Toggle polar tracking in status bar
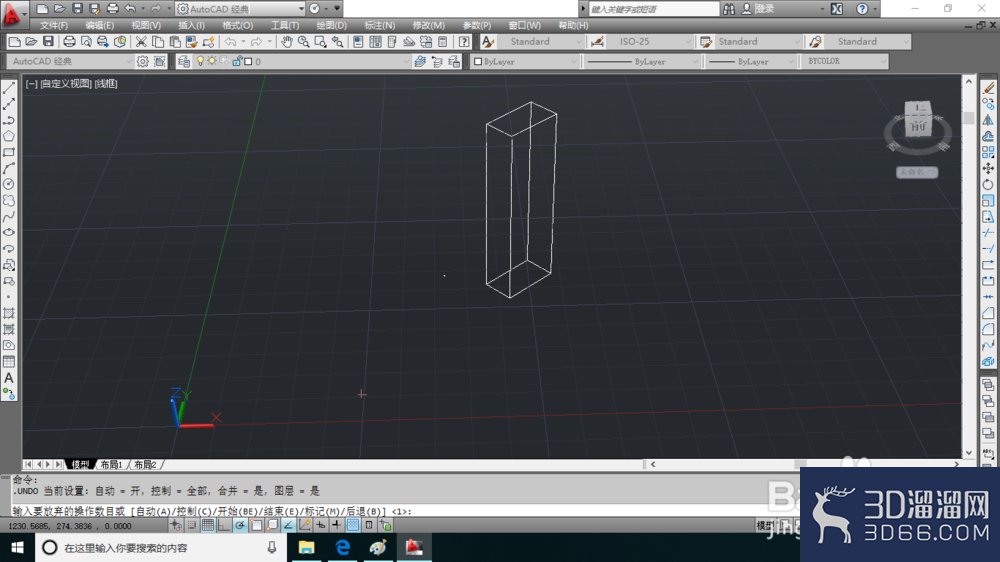Screen dimensions: 1000x562 (240, 525)
